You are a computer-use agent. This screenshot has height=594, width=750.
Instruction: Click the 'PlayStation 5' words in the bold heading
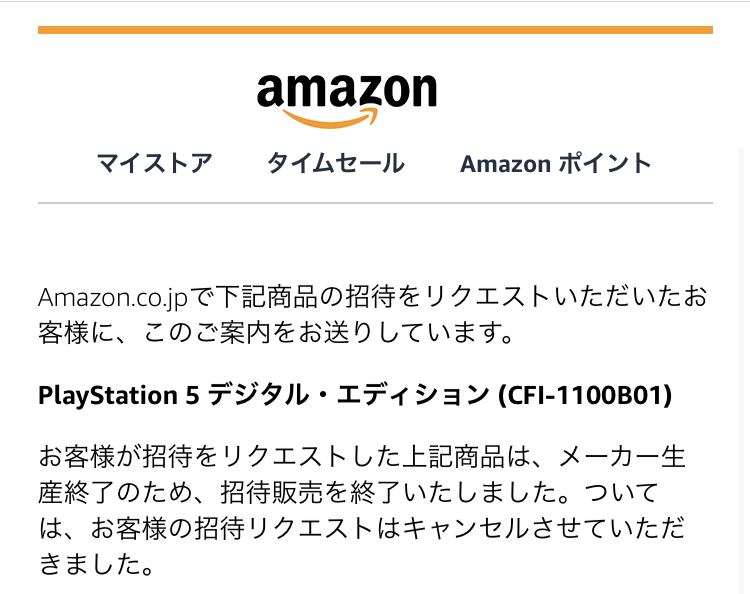[119, 396]
